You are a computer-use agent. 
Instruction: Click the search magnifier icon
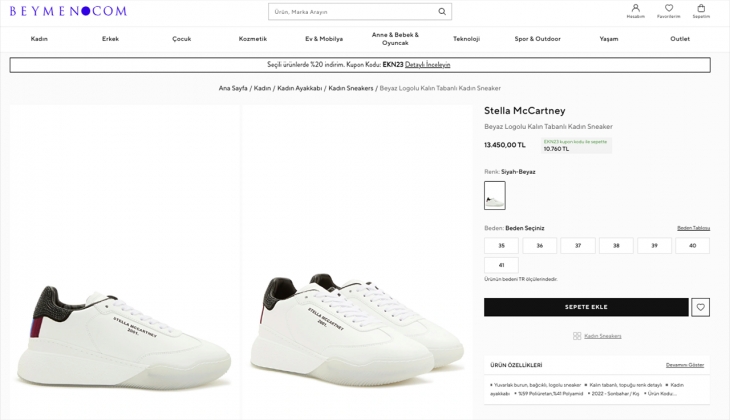[442, 12]
